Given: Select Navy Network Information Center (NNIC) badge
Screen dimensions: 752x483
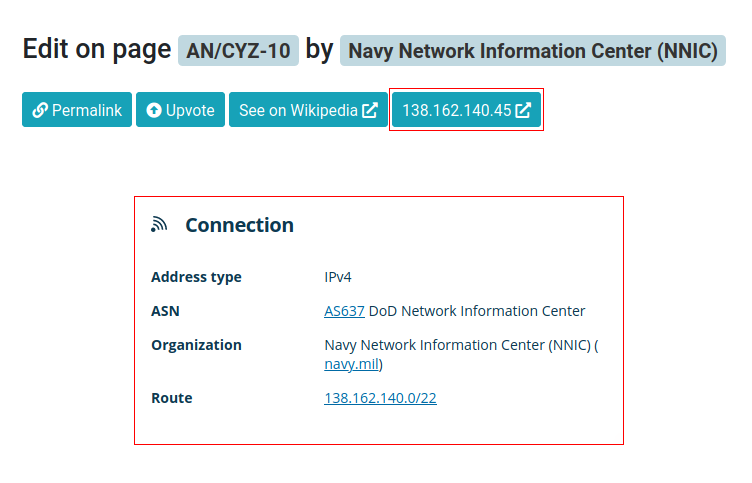Looking at the screenshot, I should tap(533, 50).
